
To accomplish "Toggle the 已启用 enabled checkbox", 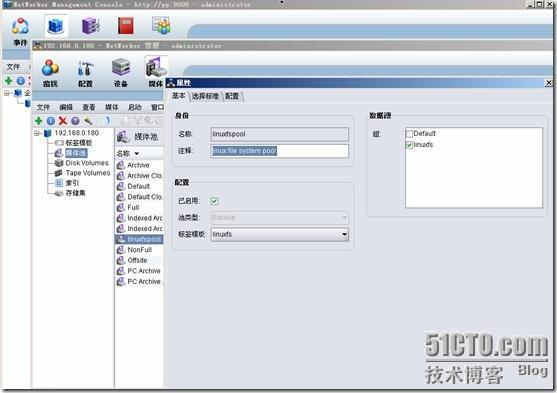I will coord(214,201).
